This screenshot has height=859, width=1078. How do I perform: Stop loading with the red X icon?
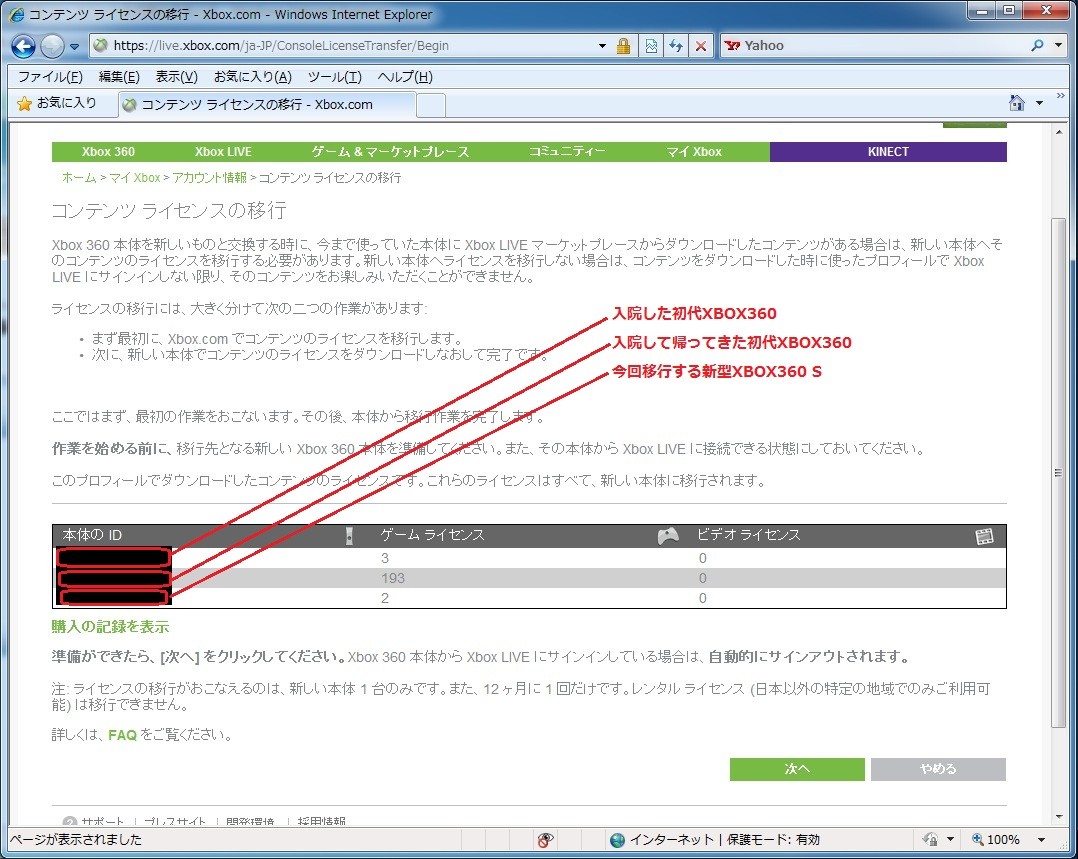pos(701,46)
